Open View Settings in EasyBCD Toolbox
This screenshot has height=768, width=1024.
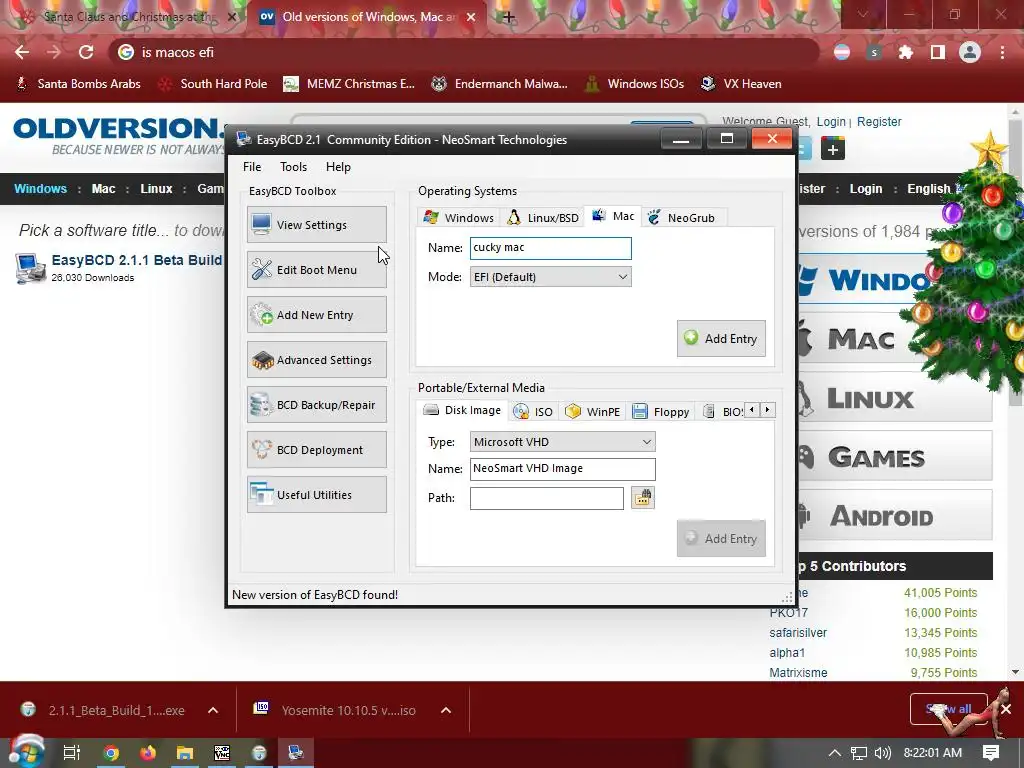tap(317, 225)
